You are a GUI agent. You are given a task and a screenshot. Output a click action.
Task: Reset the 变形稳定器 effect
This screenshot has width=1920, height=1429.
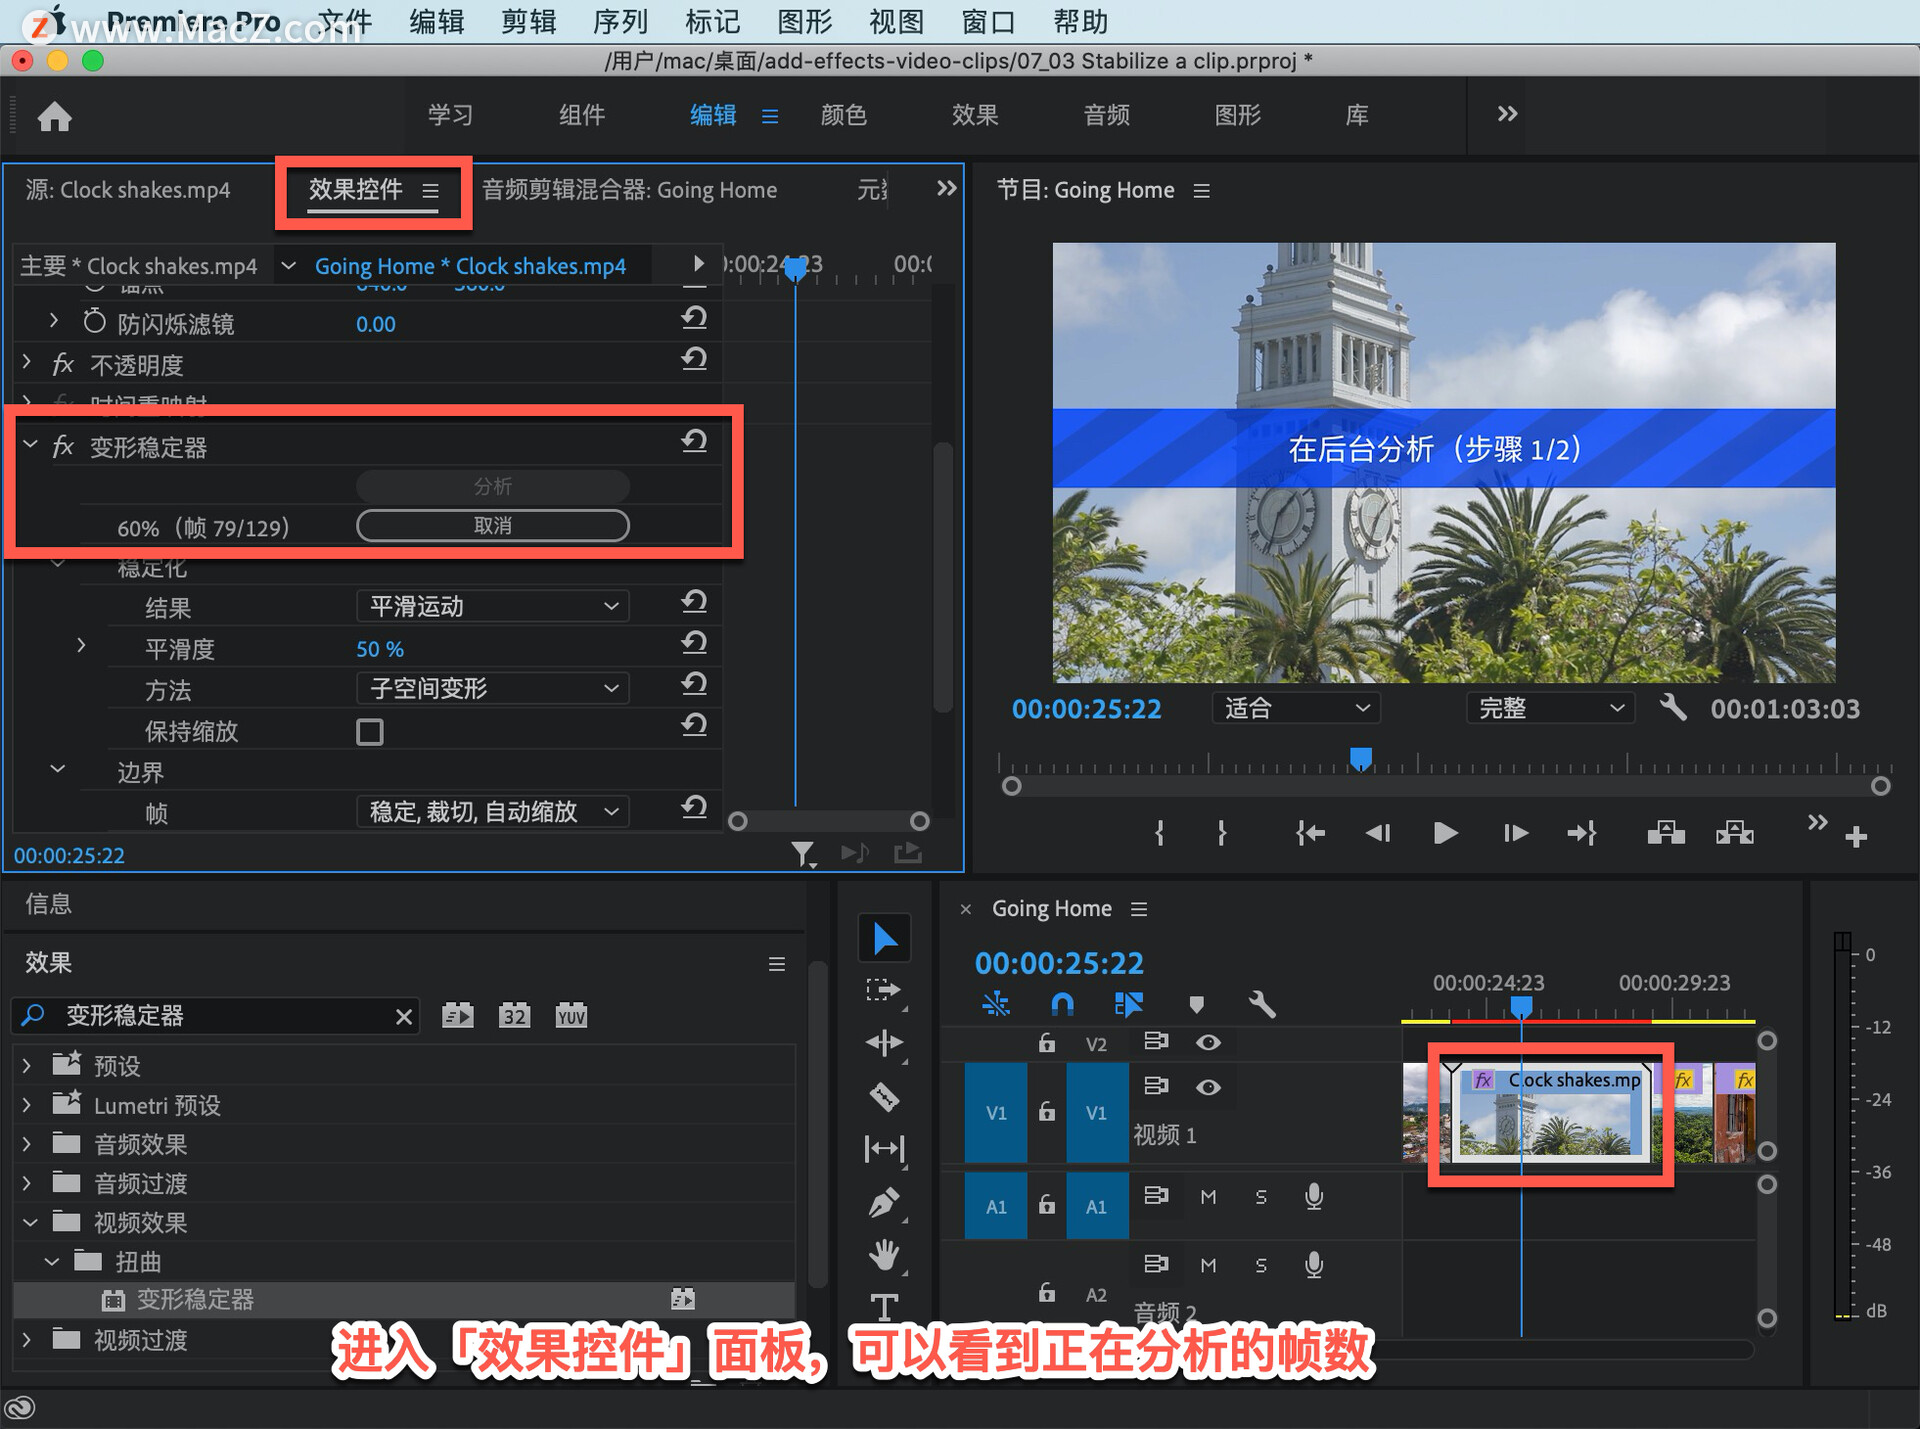(694, 441)
